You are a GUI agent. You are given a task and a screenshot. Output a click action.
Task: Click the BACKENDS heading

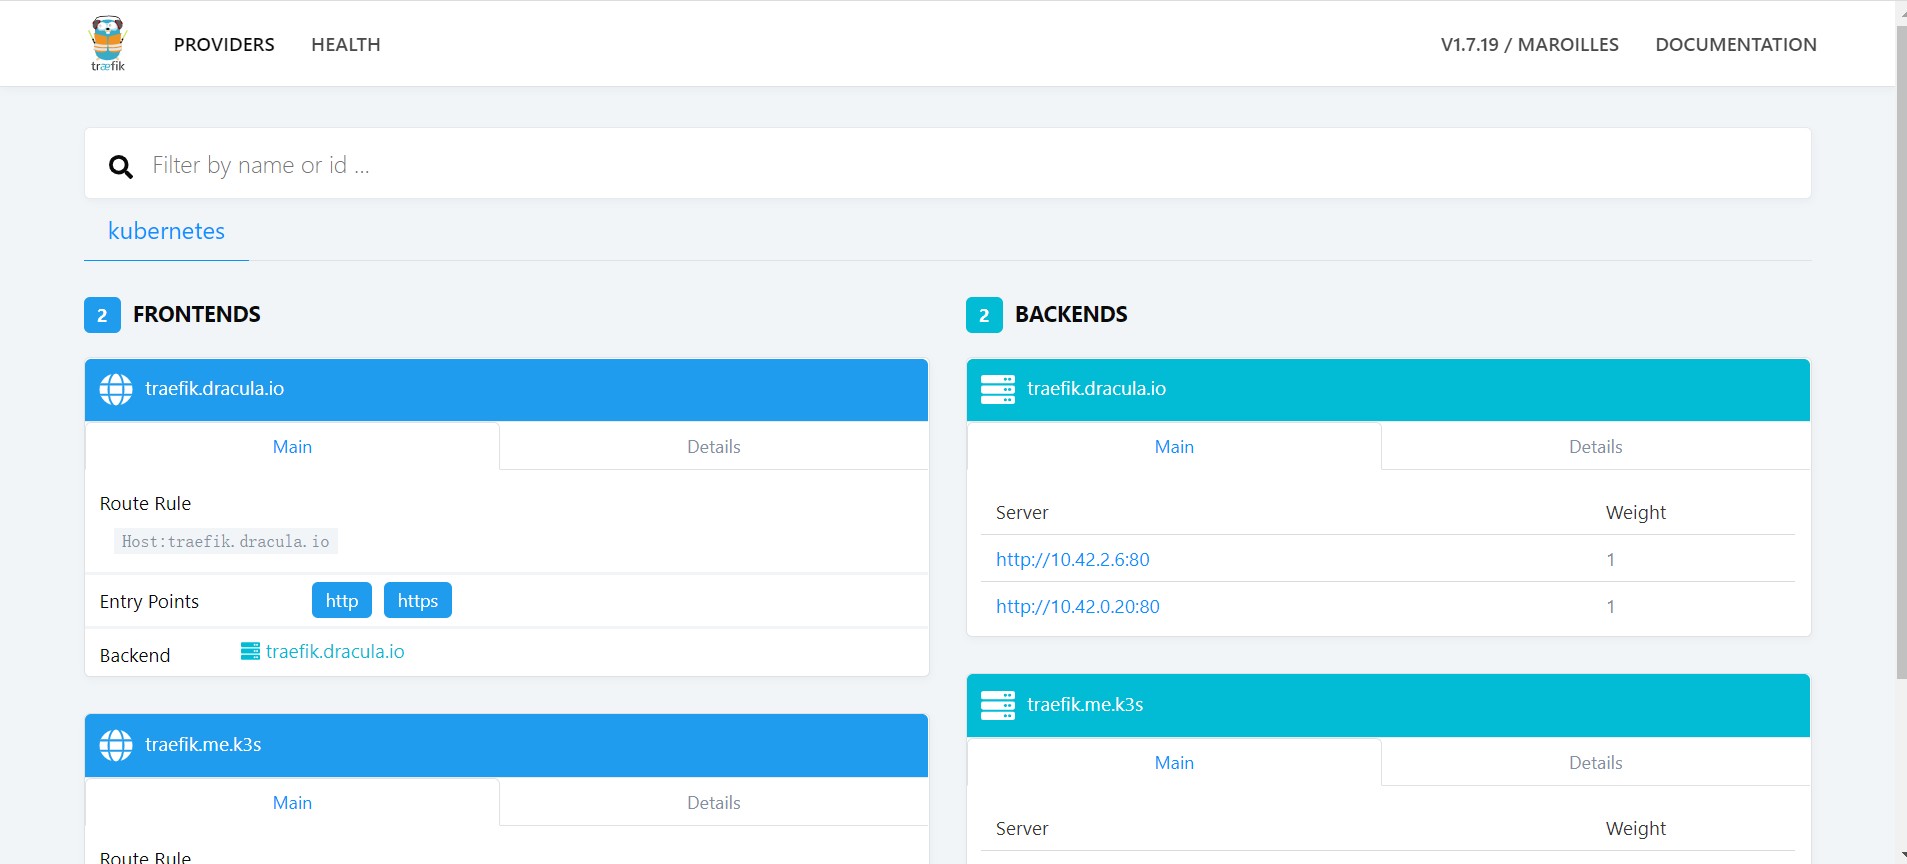pyautogui.click(x=1071, y=314)
